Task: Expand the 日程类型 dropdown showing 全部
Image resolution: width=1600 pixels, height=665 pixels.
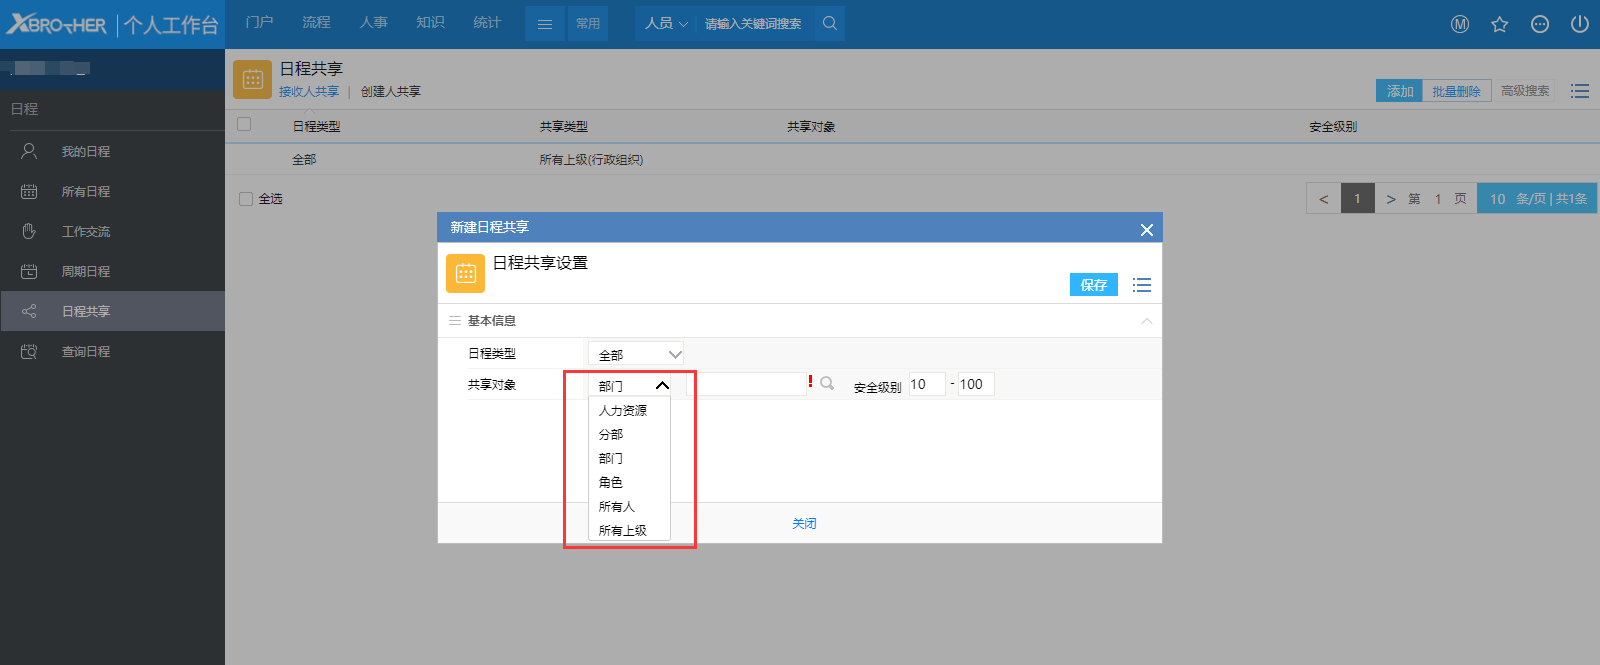Action: click(636, 354)
